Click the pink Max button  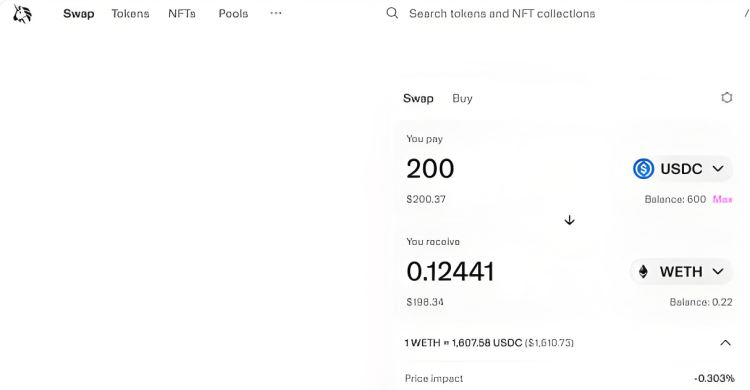tap(722, 199)
